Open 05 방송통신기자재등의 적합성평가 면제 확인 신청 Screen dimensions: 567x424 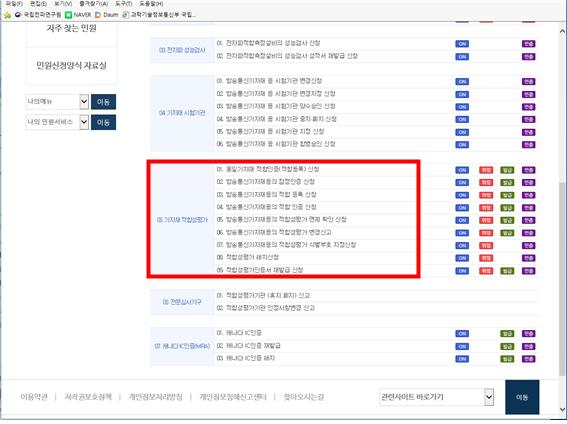[282, 220]
